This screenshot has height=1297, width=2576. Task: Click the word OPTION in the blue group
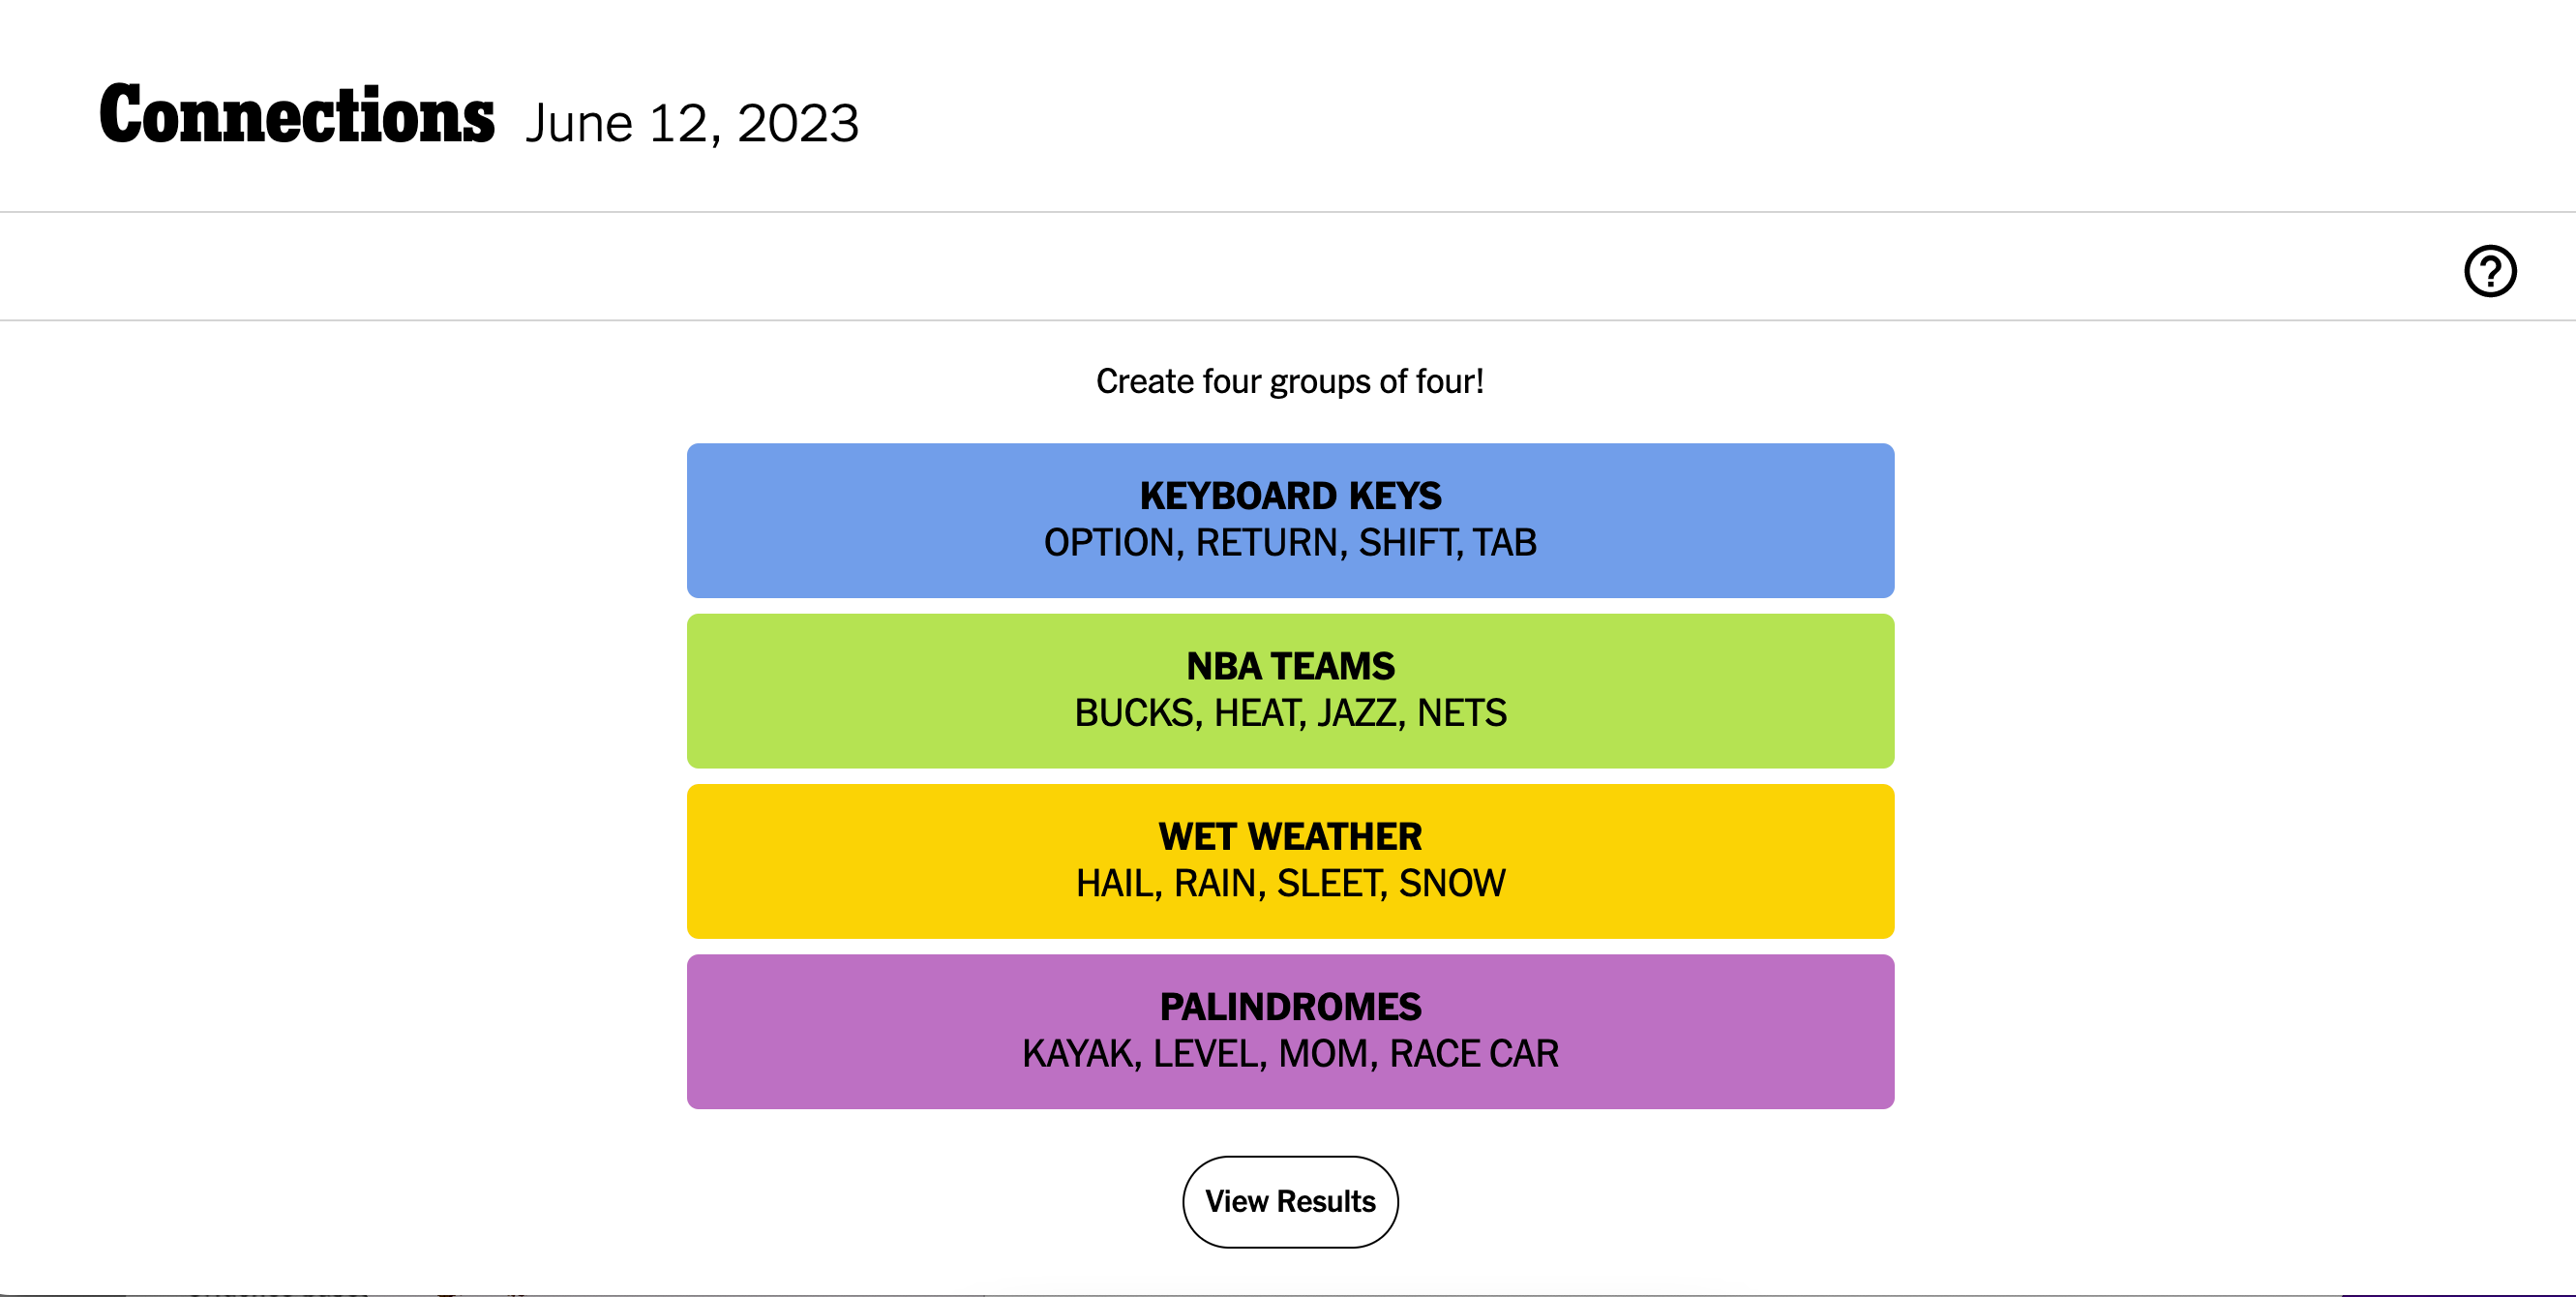click(x=1110, y=543)
